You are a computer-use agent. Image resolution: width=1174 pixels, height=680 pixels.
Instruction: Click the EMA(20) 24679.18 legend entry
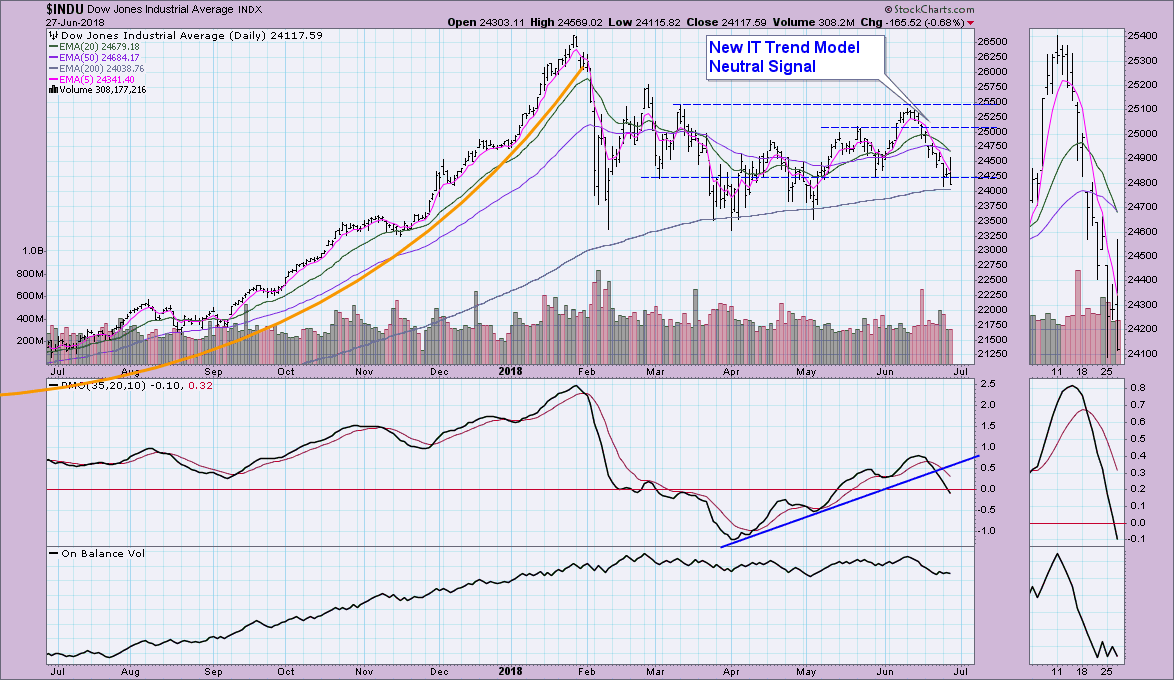[94, 46]
